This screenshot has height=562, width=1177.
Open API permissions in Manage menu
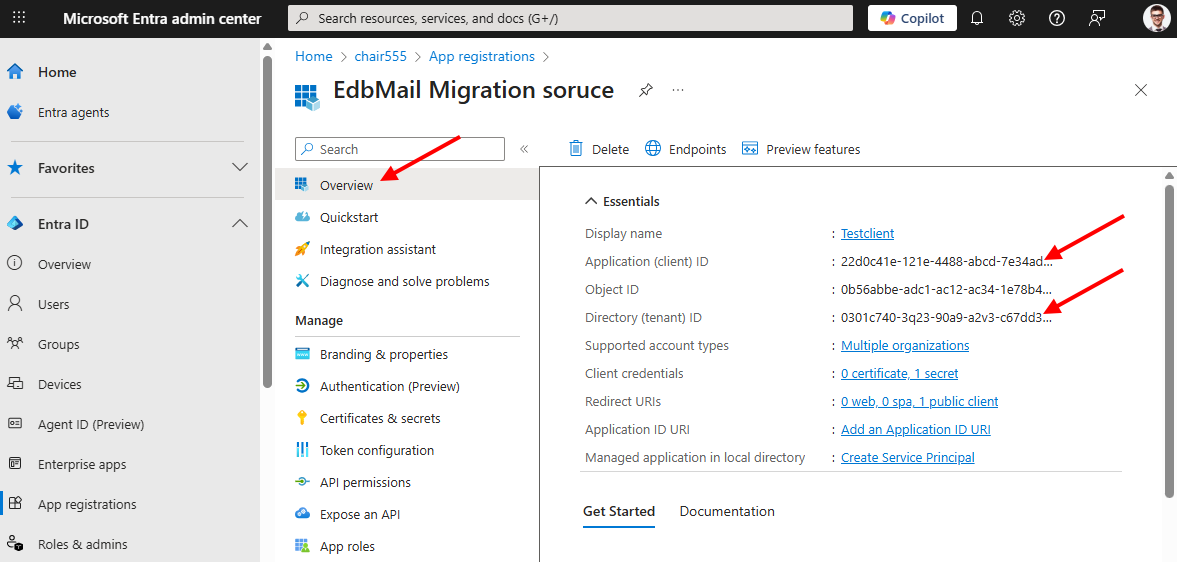click(365, 482)
